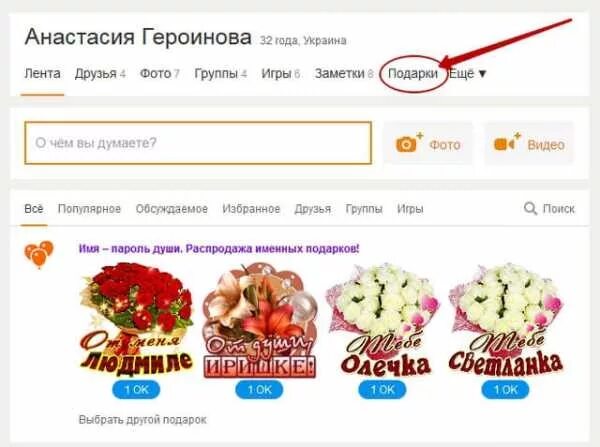Click 1 OK button under Людмиле gift
The height and width of the screenshot is (447, 600).
click(x=136, y=390)
